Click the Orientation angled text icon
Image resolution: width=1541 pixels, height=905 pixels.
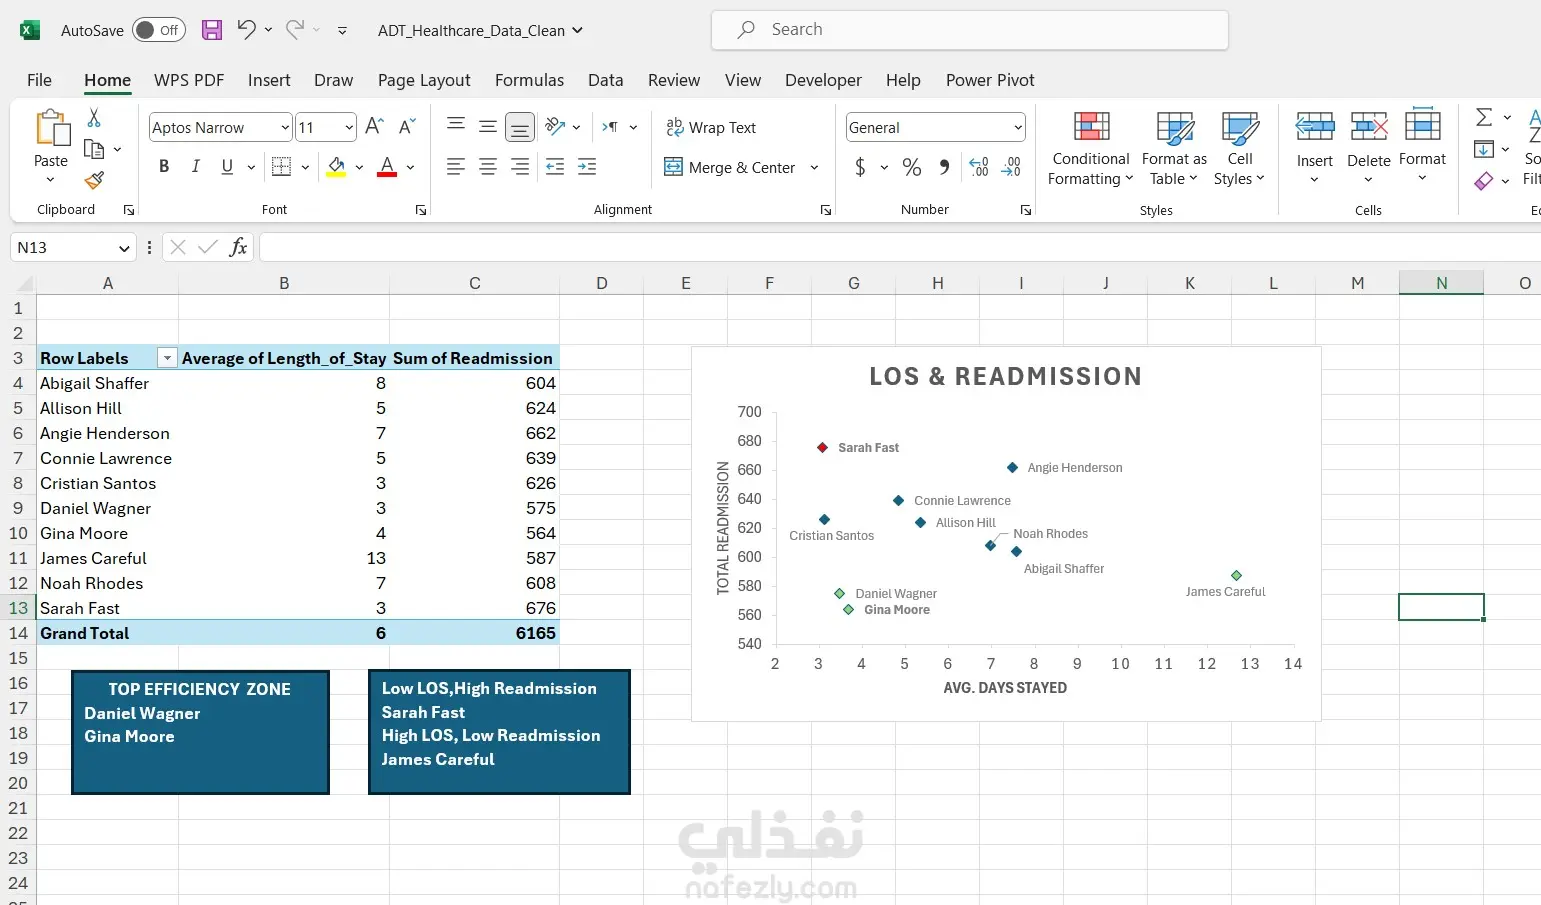[x=556, y=126]
